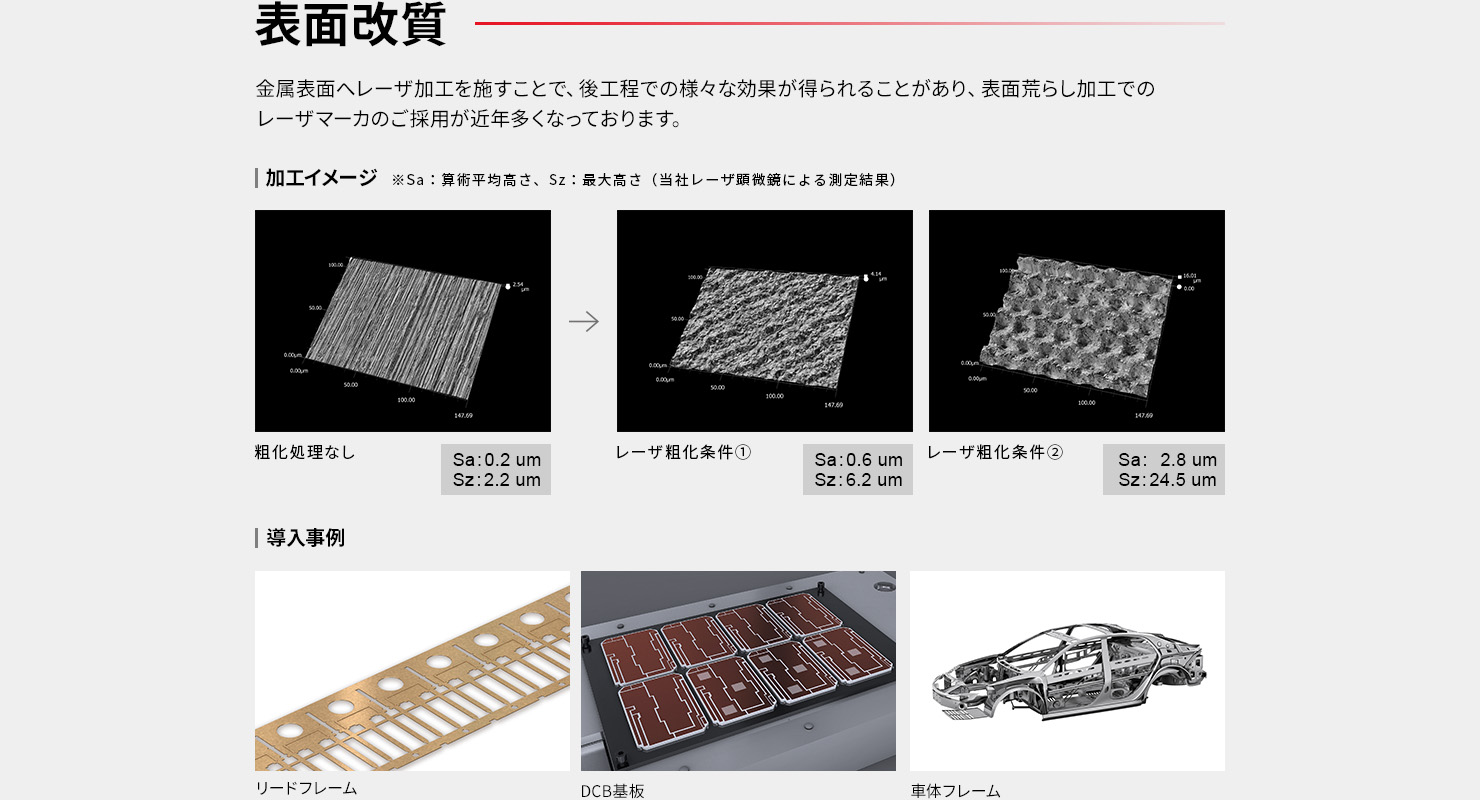Click the Sa:0.6 um measurement box
Image resolution: width=1480 pixels, height=800 pixels.
click(857, 468)
